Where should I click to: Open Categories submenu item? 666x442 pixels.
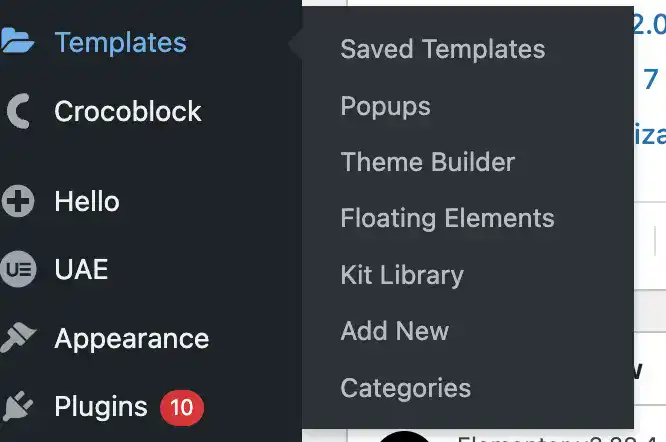(406, 388)
